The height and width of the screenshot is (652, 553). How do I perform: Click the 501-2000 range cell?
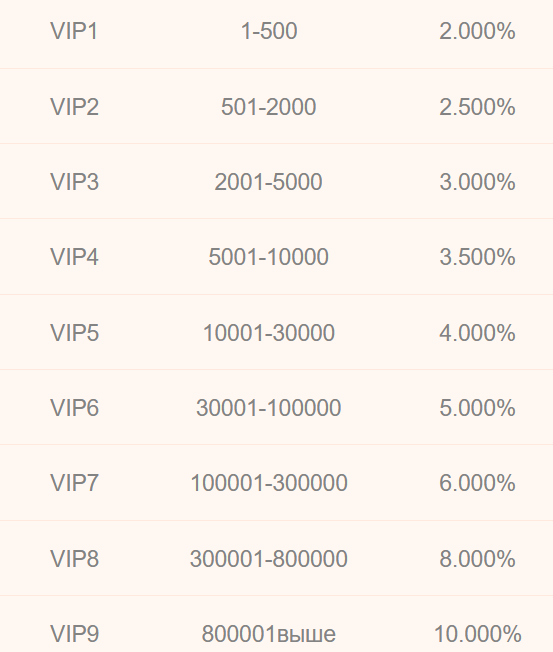coord(269,107)
